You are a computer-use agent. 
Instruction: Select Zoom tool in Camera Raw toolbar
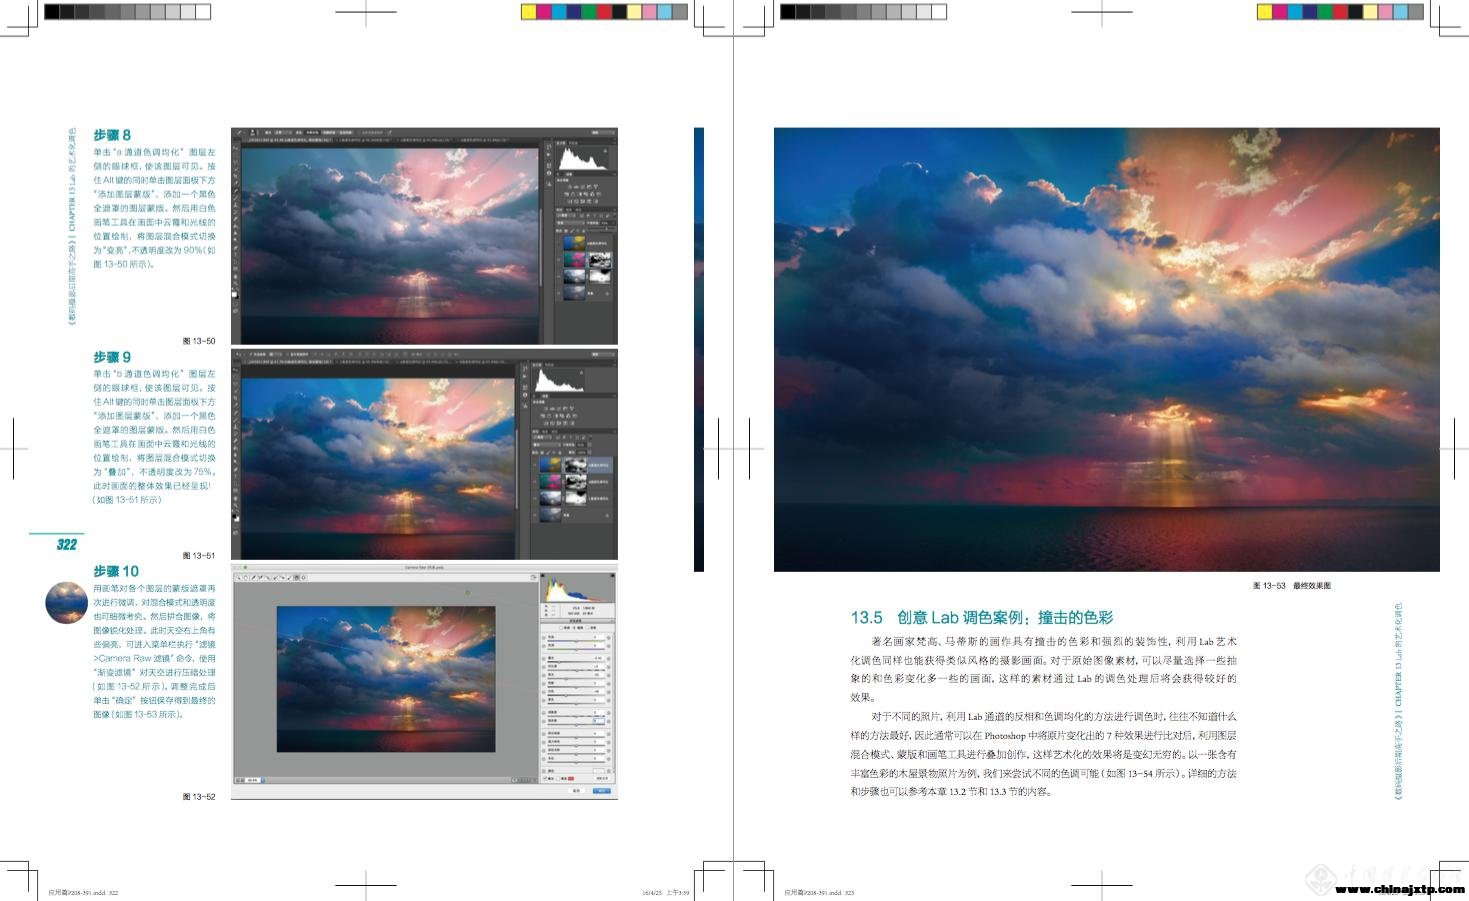pos(239,578)
